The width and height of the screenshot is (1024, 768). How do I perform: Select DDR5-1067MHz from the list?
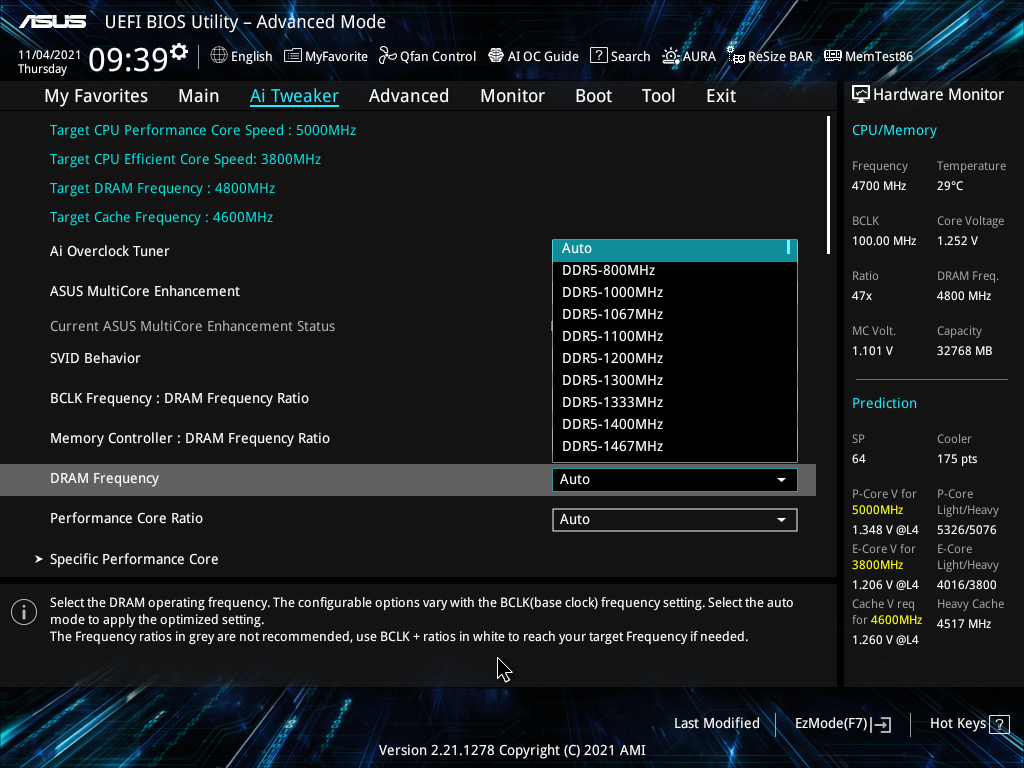(x=675, y=314)
